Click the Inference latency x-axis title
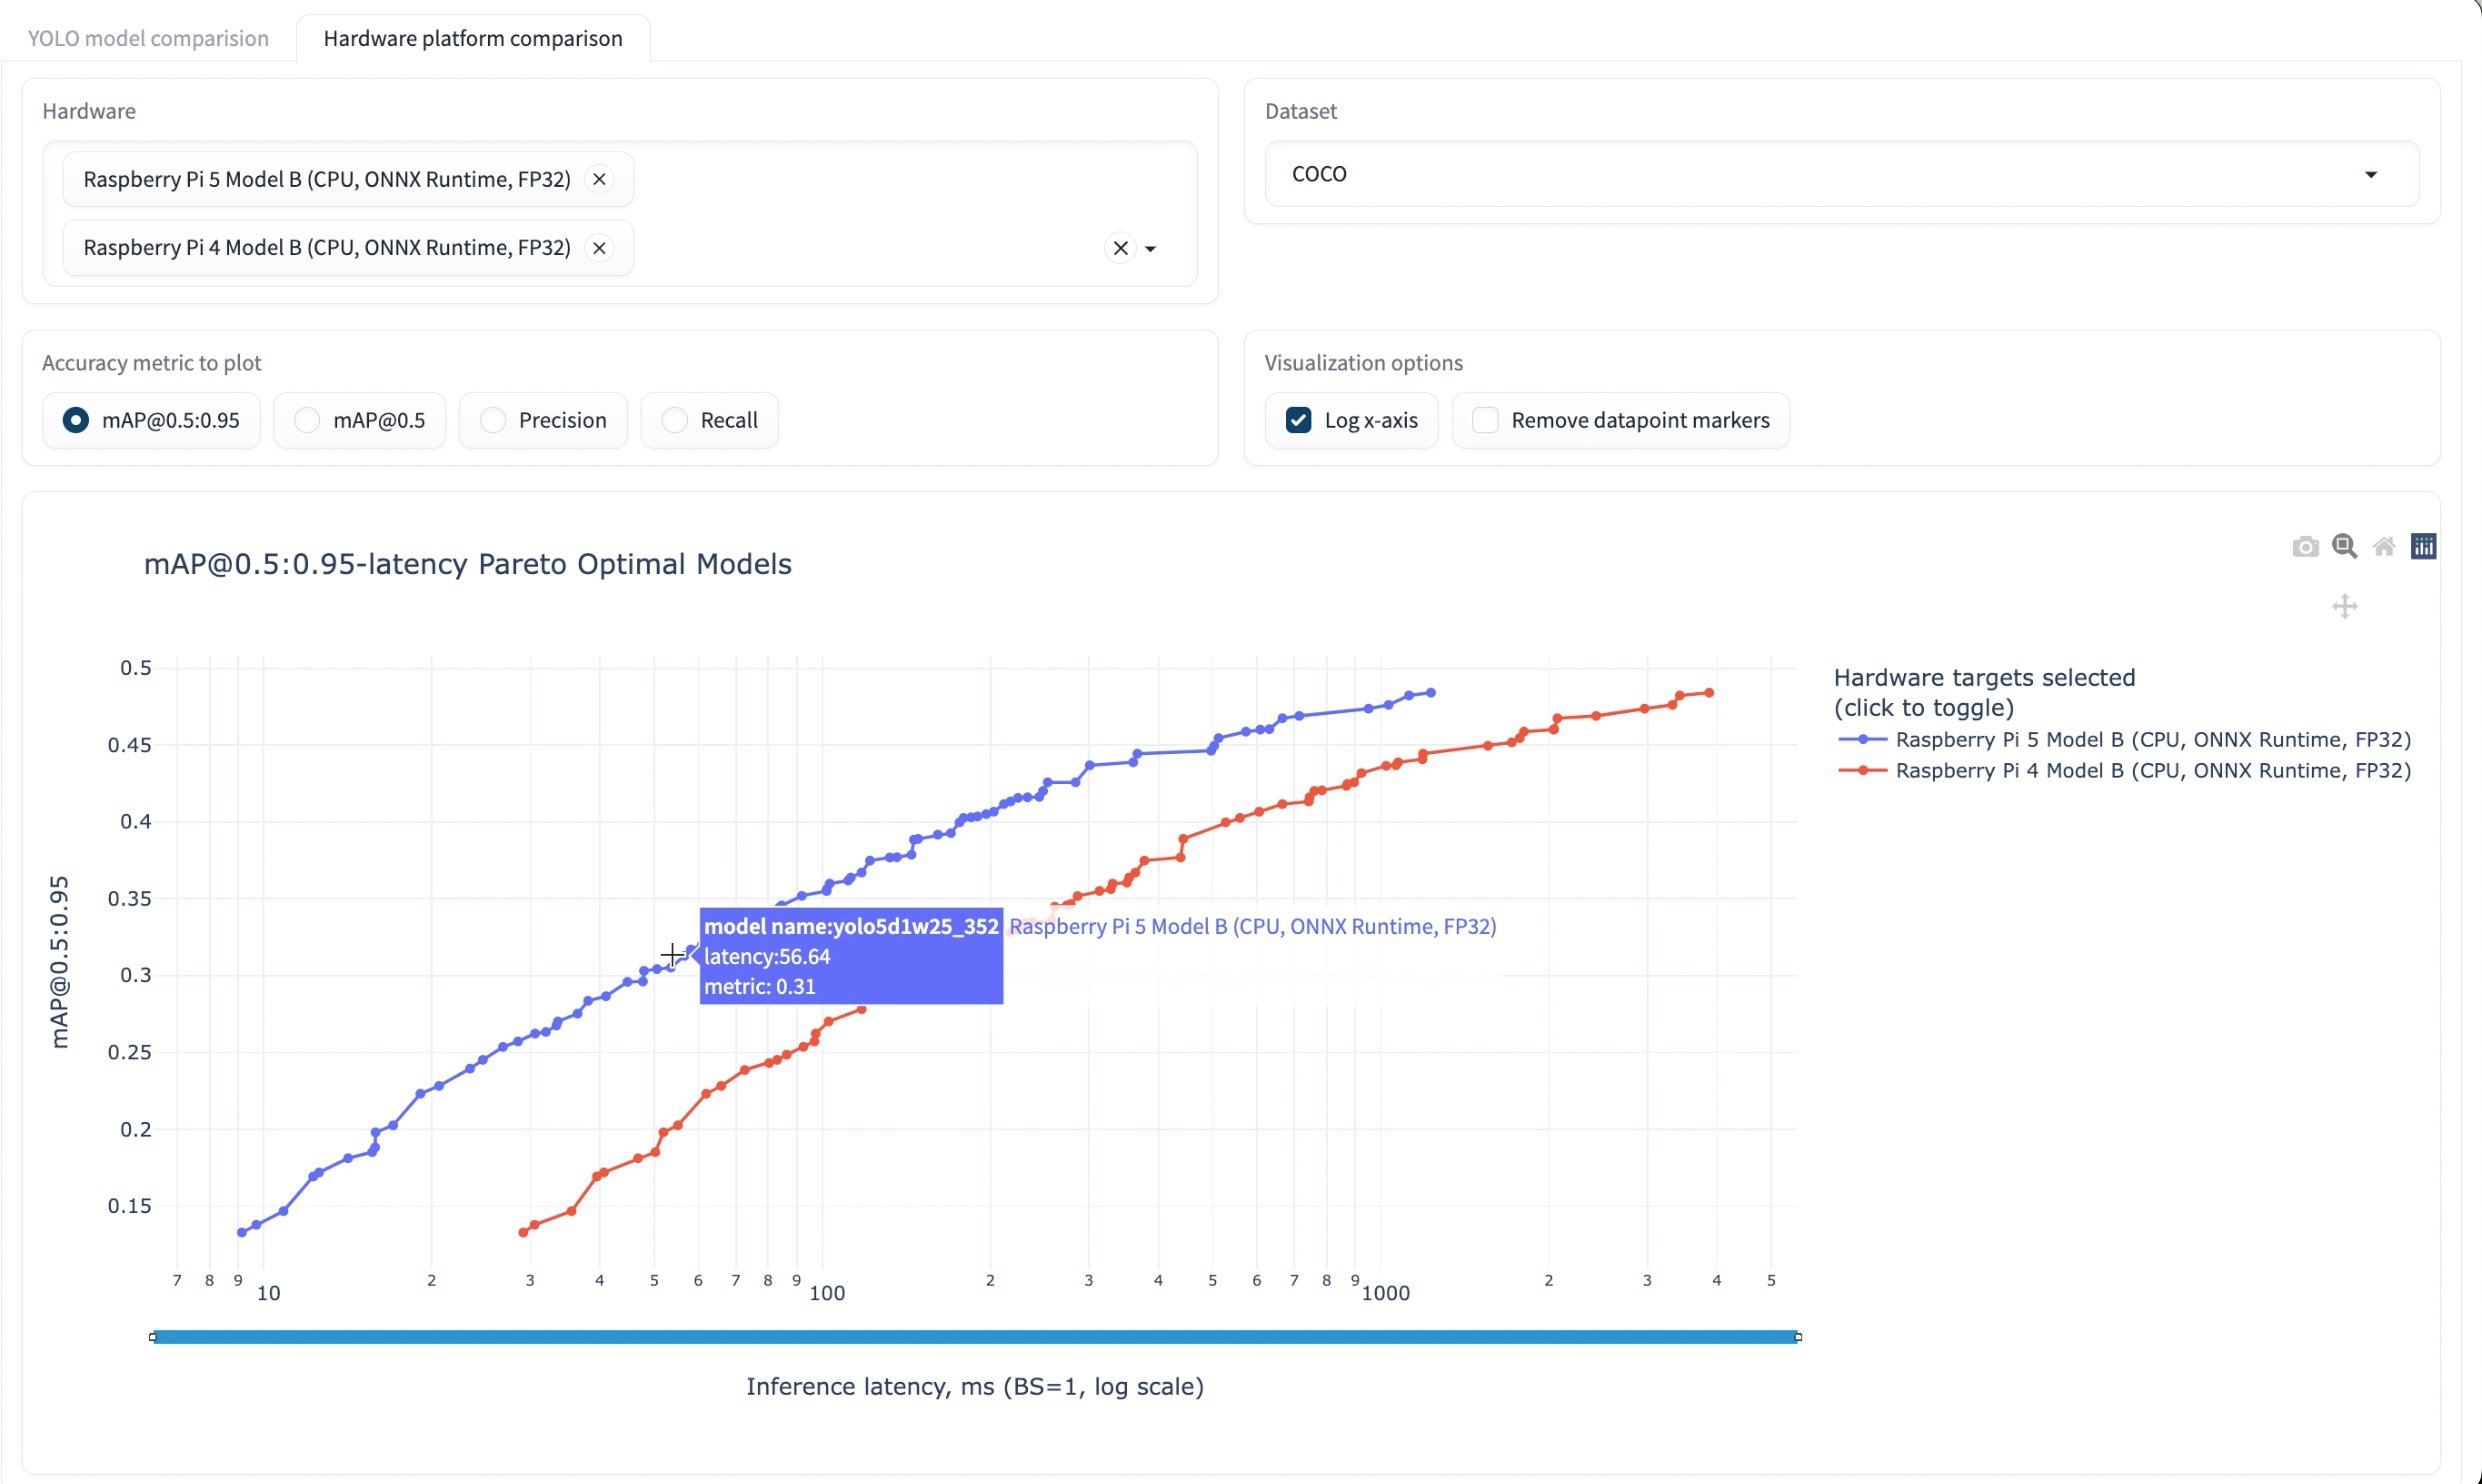 pyautogui.click(x=975, y=1387)
